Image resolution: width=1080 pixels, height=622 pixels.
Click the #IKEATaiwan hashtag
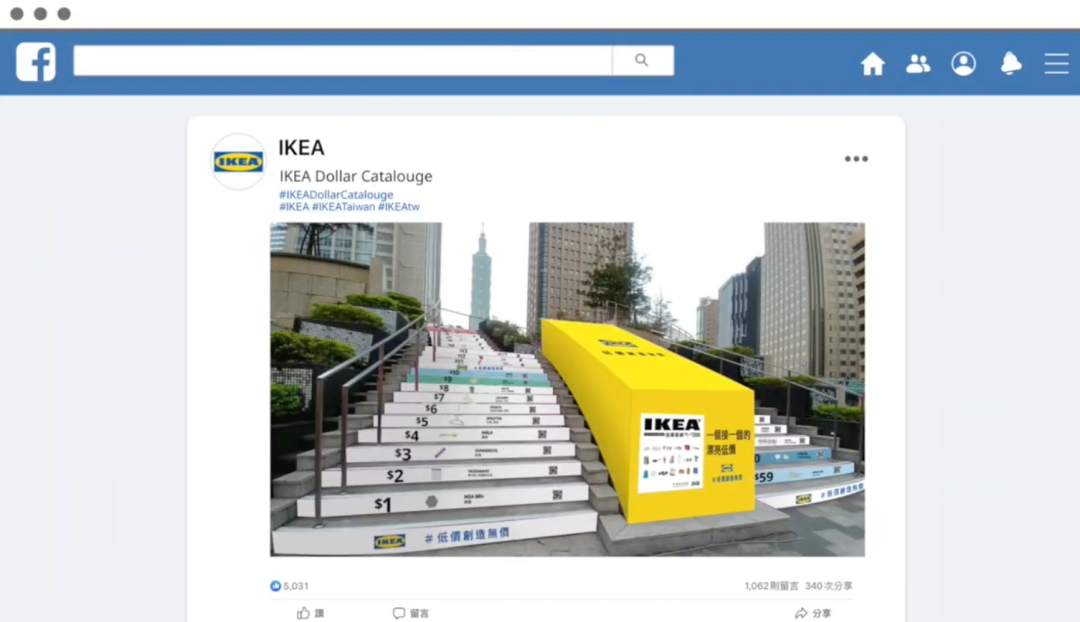tap(343, 207)
